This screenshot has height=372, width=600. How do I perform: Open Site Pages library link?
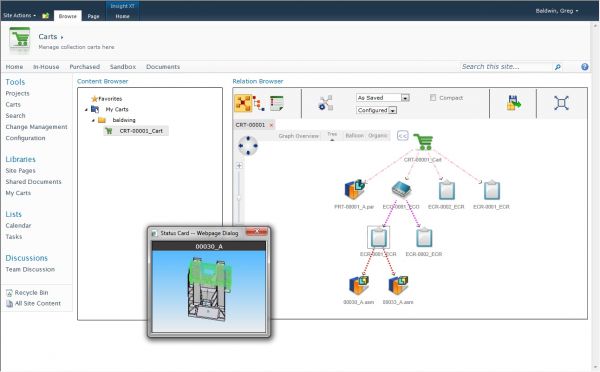tap(21, 171)
